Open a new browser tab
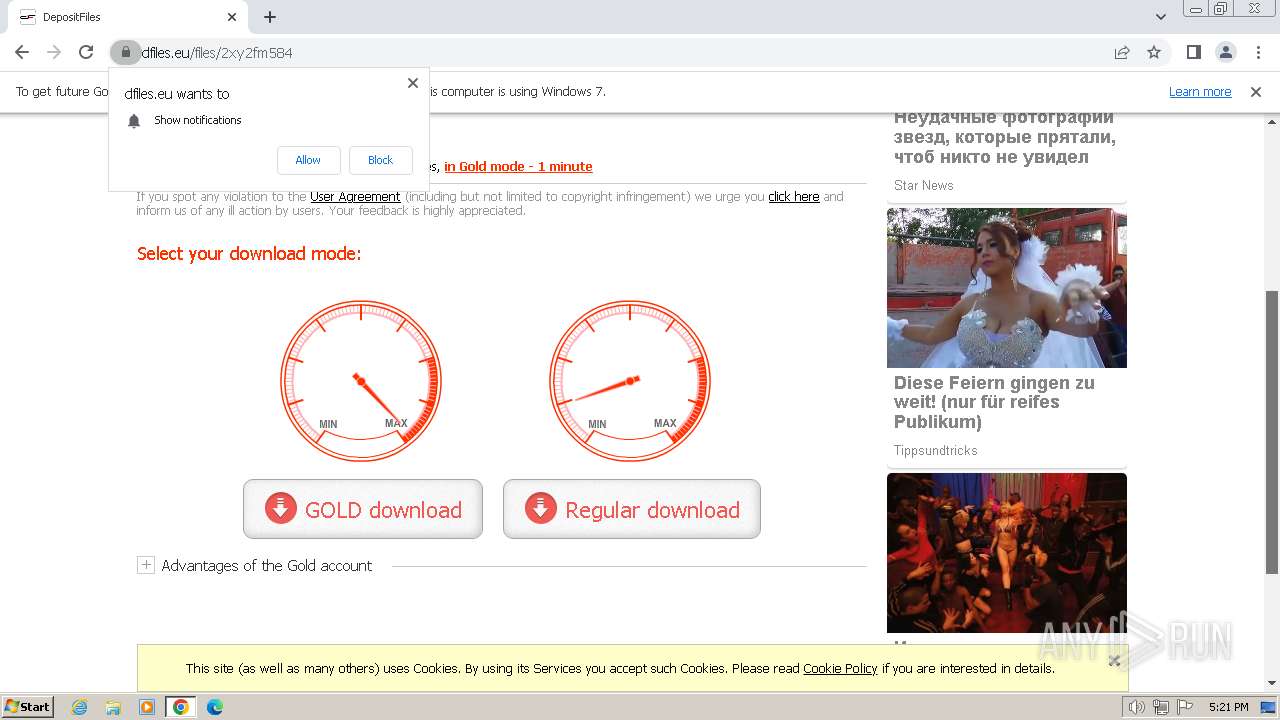 (270, 17)
